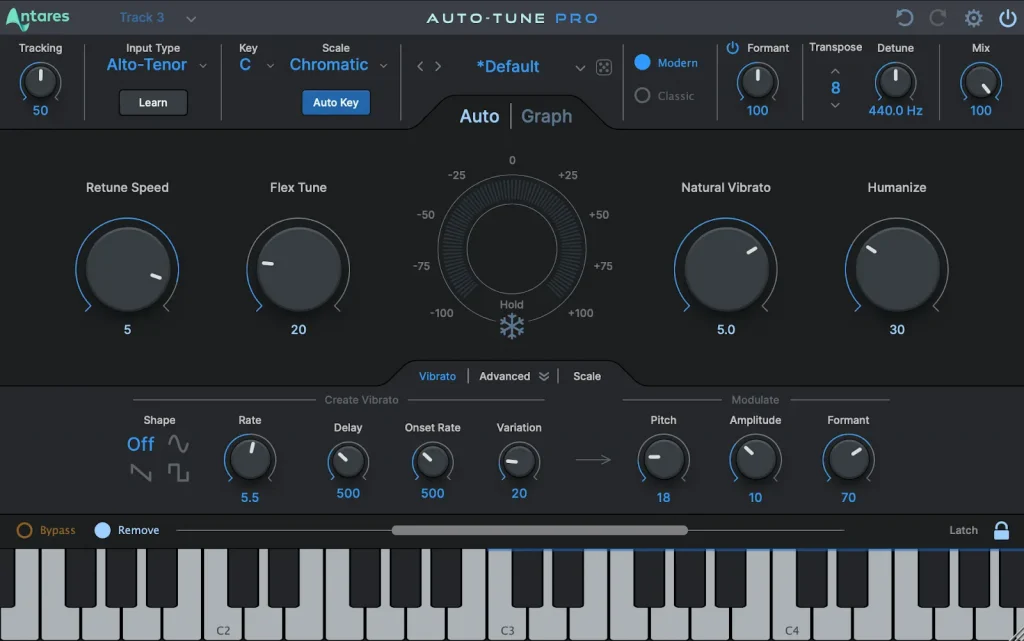Screen dimensions: 1024x641
Task: Open the Vibrato tab
Action: click(x=437, y=376)
